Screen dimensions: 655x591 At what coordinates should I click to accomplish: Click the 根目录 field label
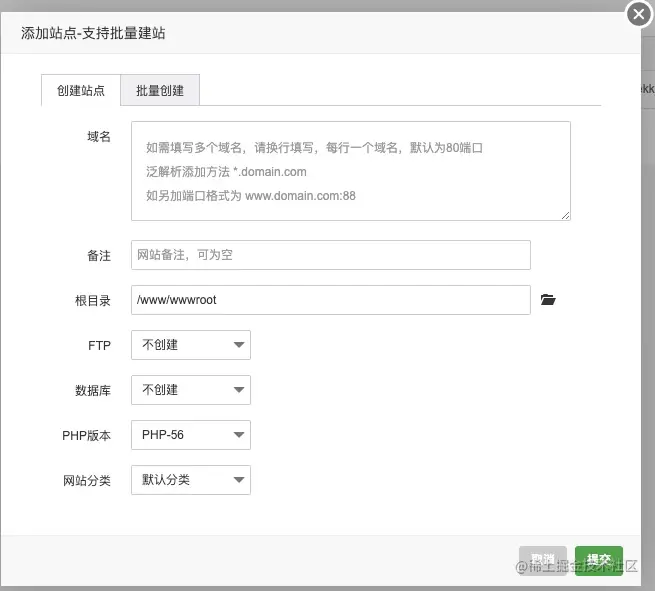(93, 301)
